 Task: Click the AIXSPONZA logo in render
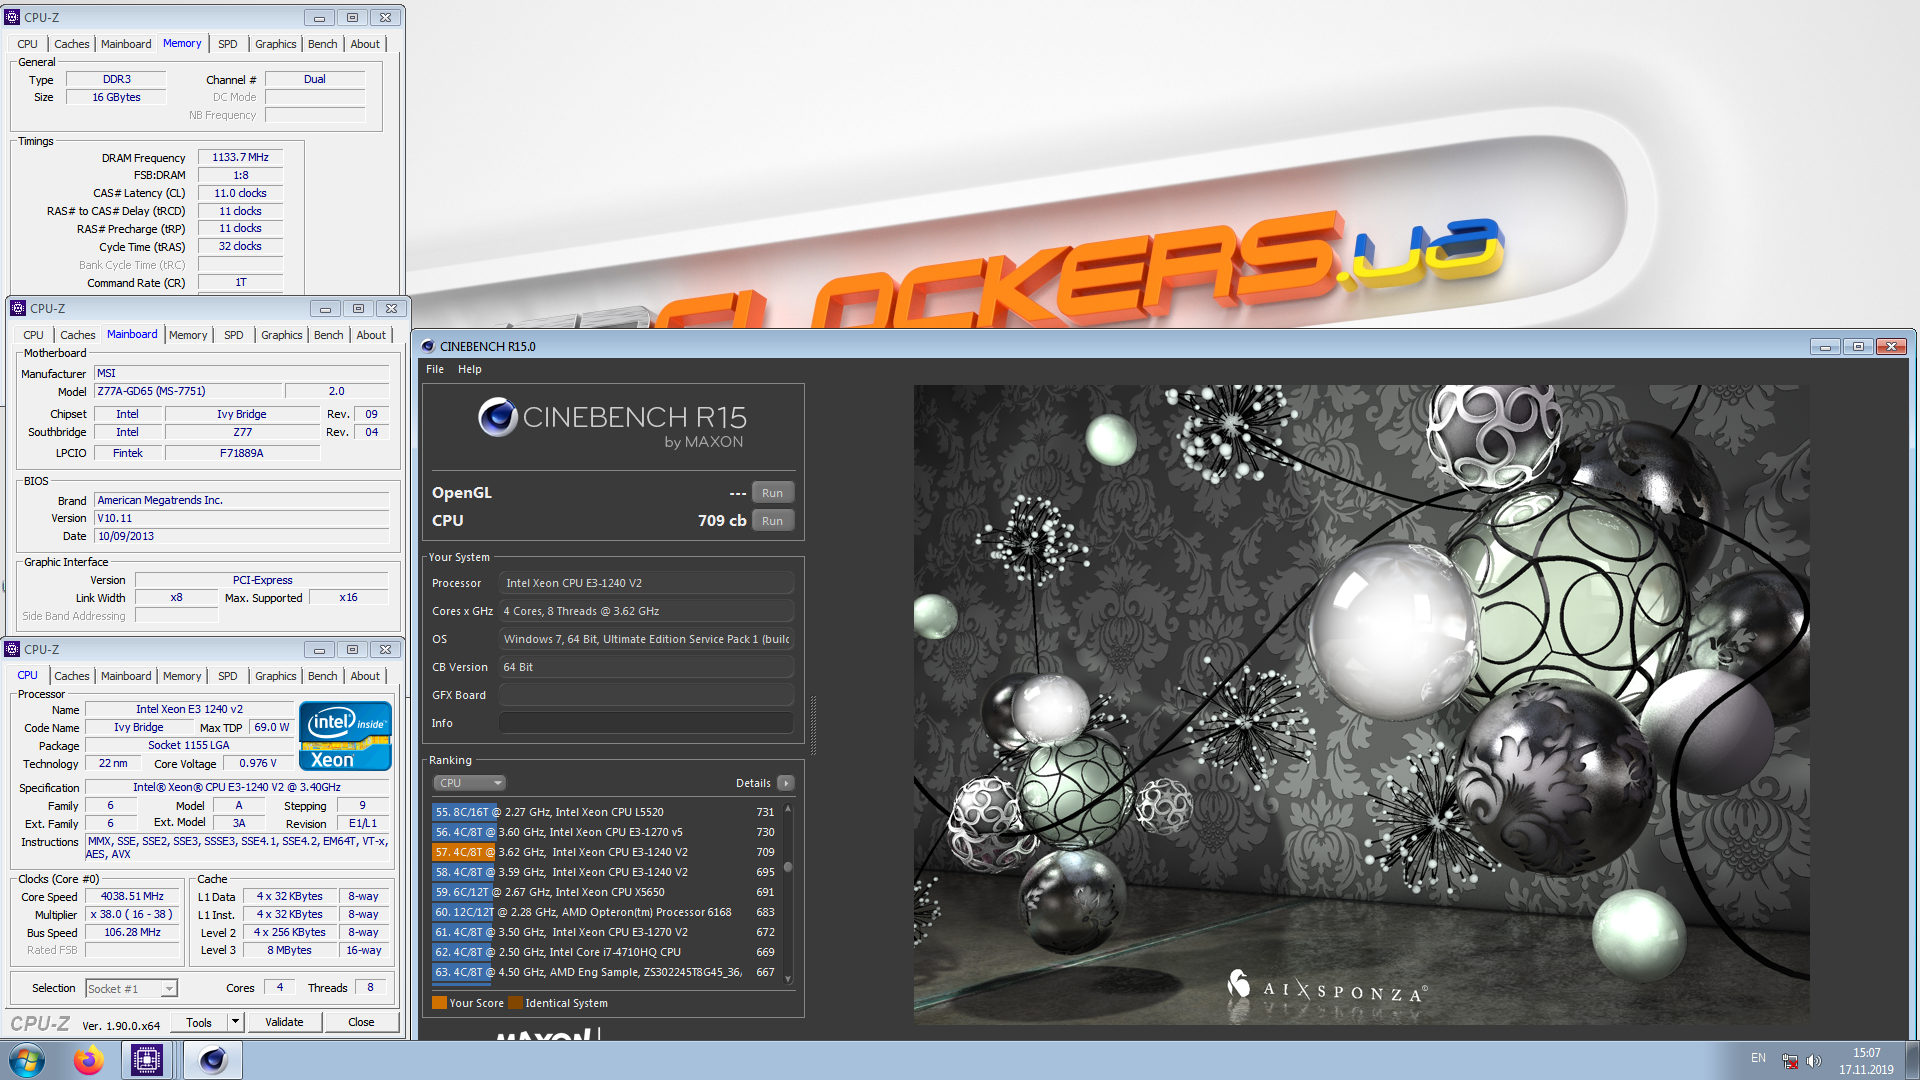1327,987
